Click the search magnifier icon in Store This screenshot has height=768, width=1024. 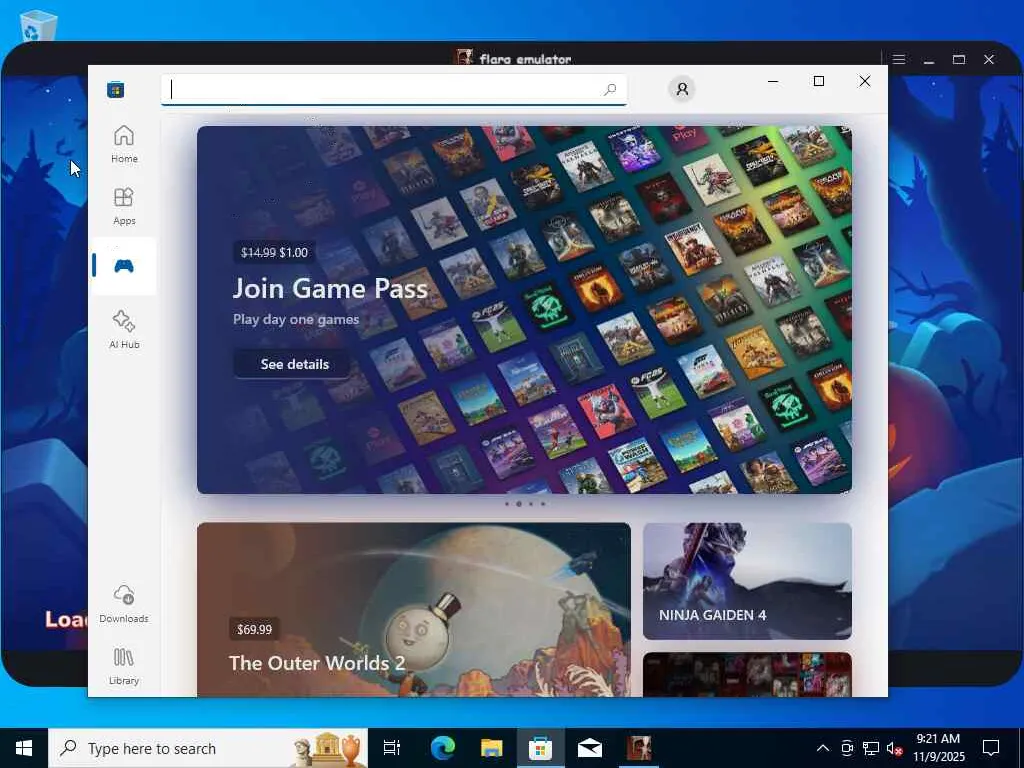tap(610, 89)
